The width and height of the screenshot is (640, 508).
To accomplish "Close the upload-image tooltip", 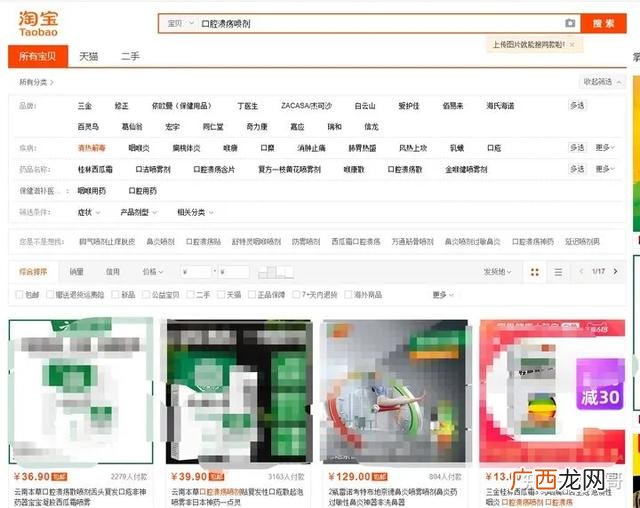I will [x=572, y=44].
